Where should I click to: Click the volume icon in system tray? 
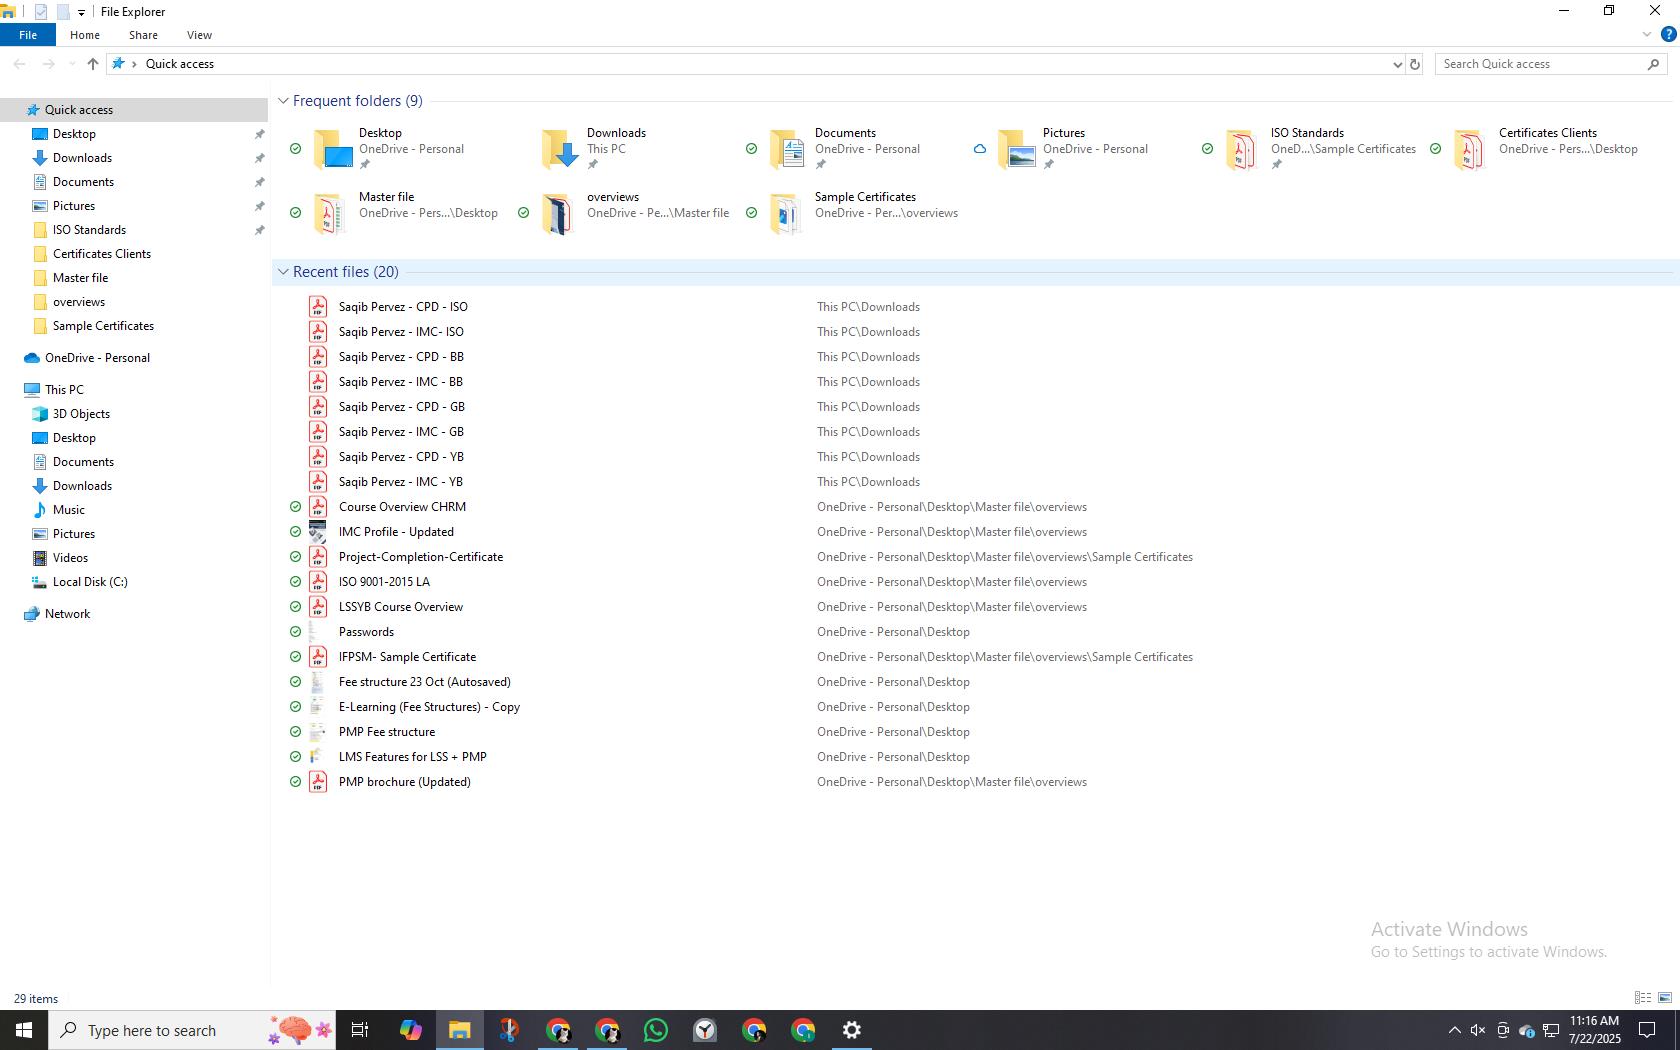[x=1477, y=1030]
